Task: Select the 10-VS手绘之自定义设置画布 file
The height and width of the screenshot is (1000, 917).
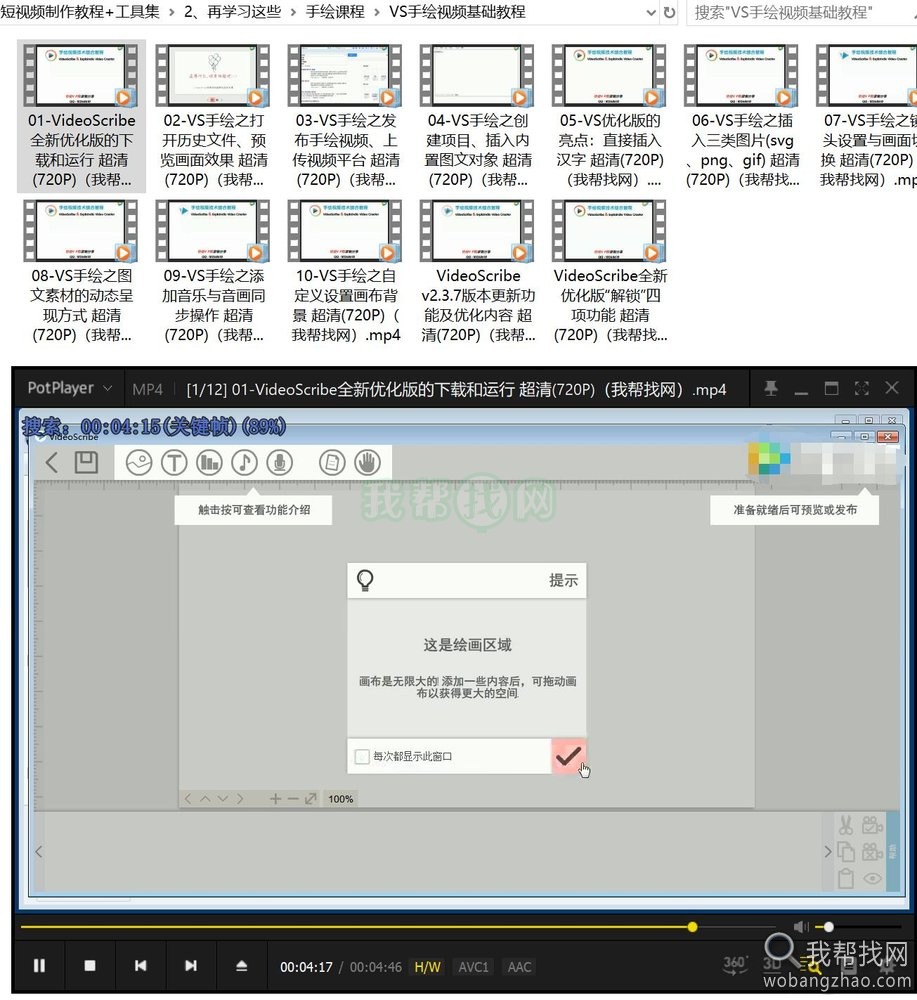Action: [x=346, y=271]
